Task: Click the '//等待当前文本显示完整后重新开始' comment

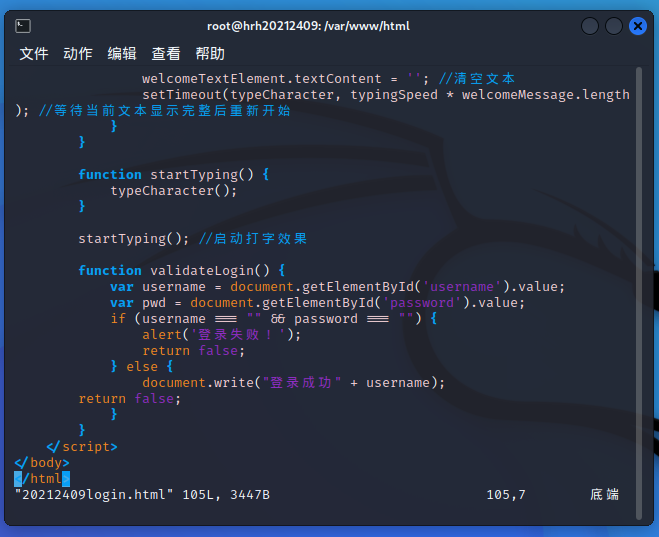Action: [x=164, y=111]
